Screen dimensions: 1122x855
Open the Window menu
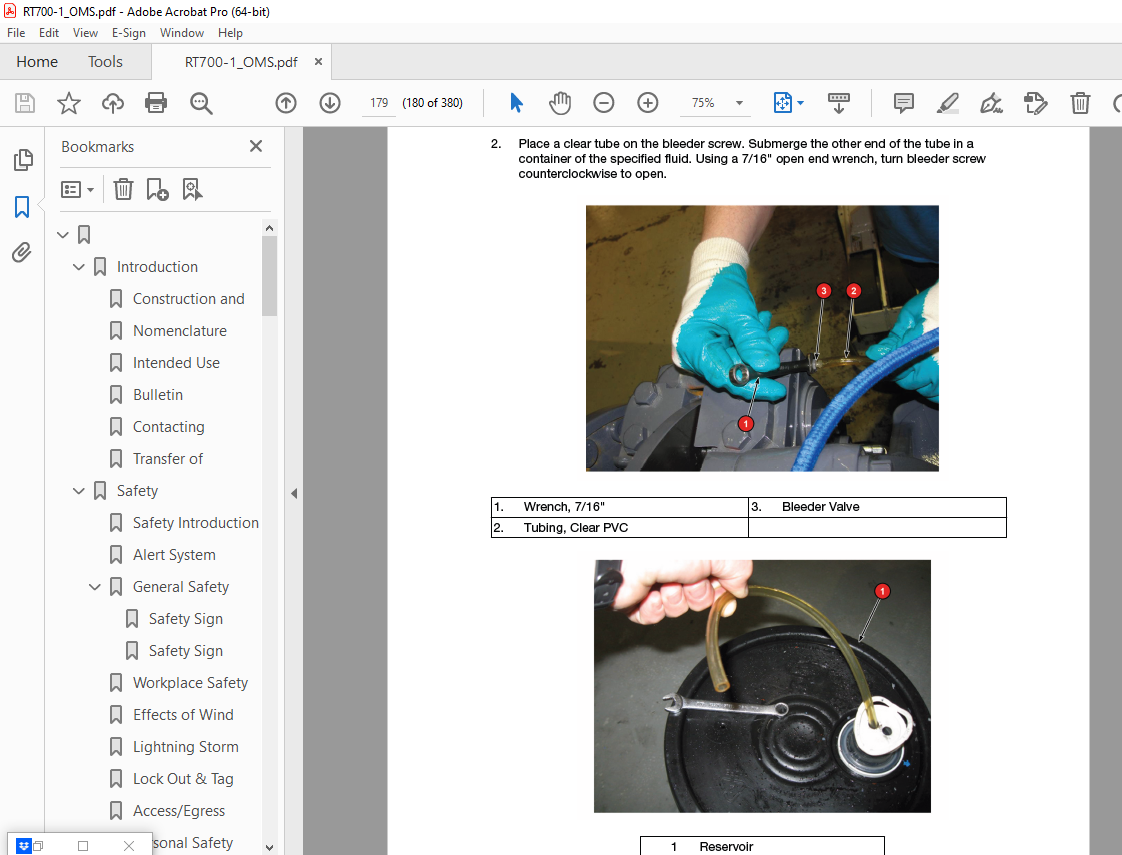click(182, 33)
